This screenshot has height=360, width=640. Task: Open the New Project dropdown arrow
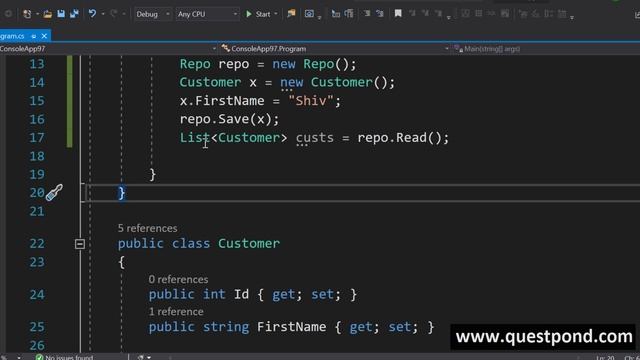(x=37, y=14)
